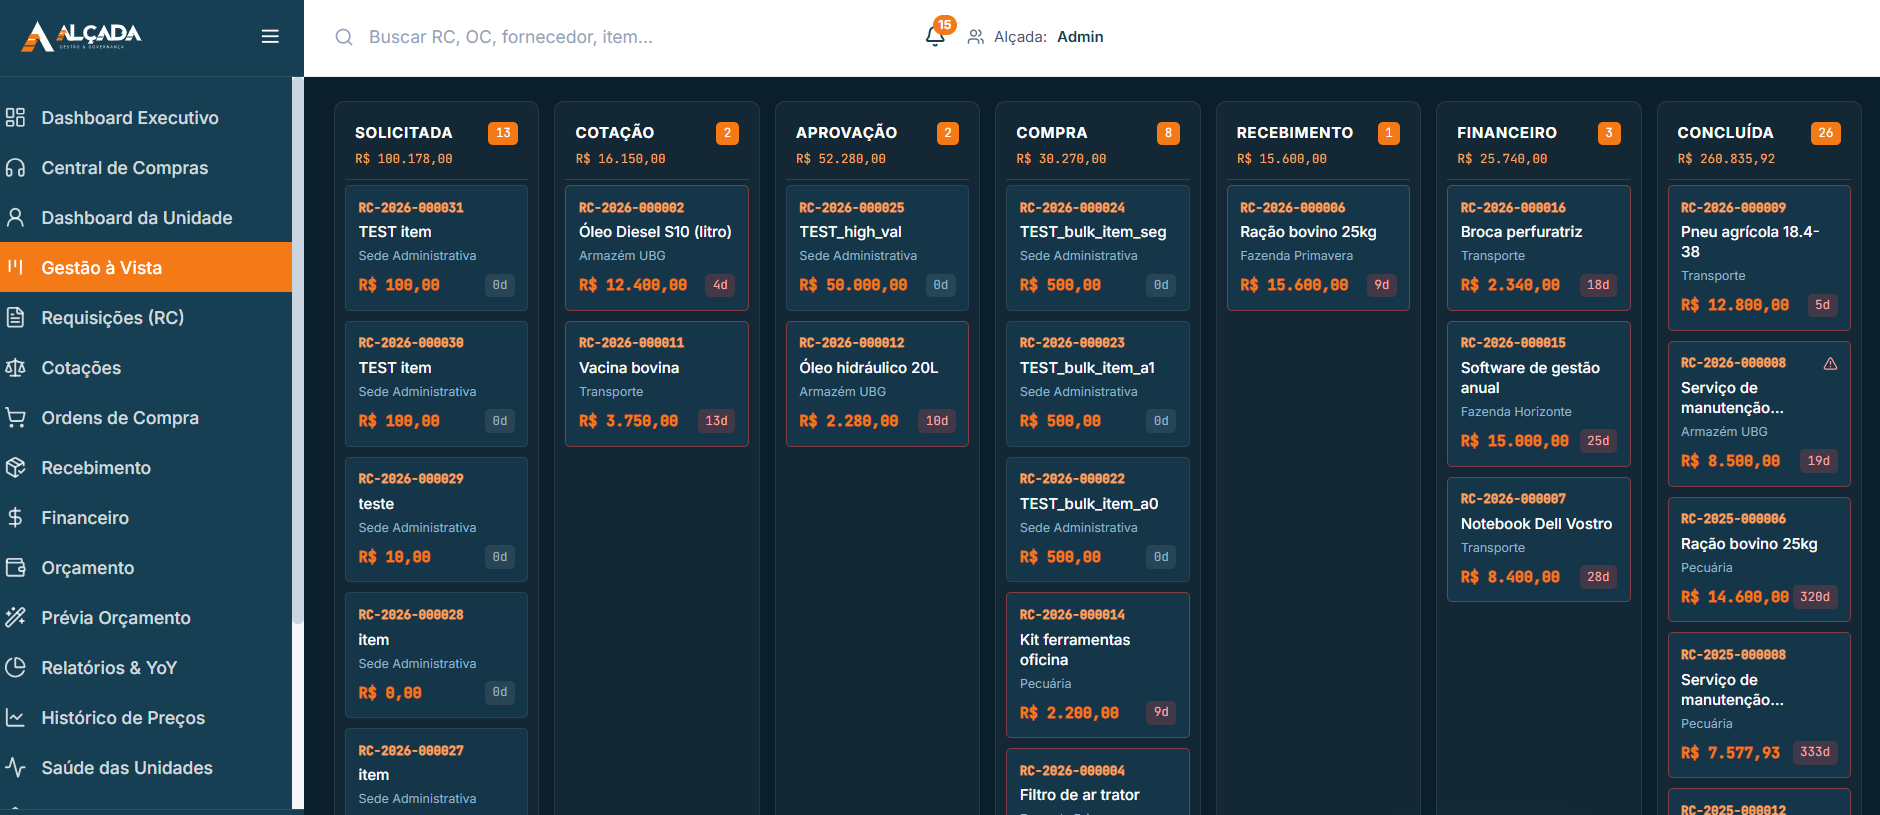Image resolution: width=1880 pixels, height=815 pixels.
Task: Click the Recebimento package icon
Action: [15, 468]
